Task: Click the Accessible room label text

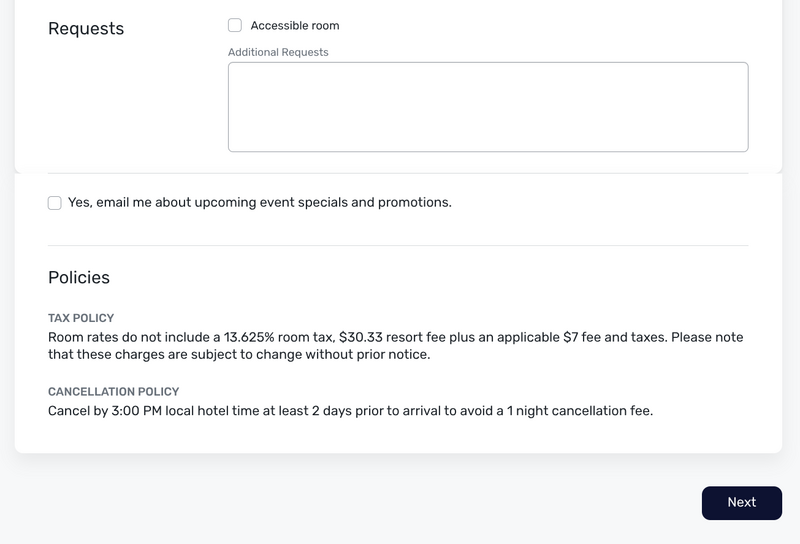Action: 294,25
